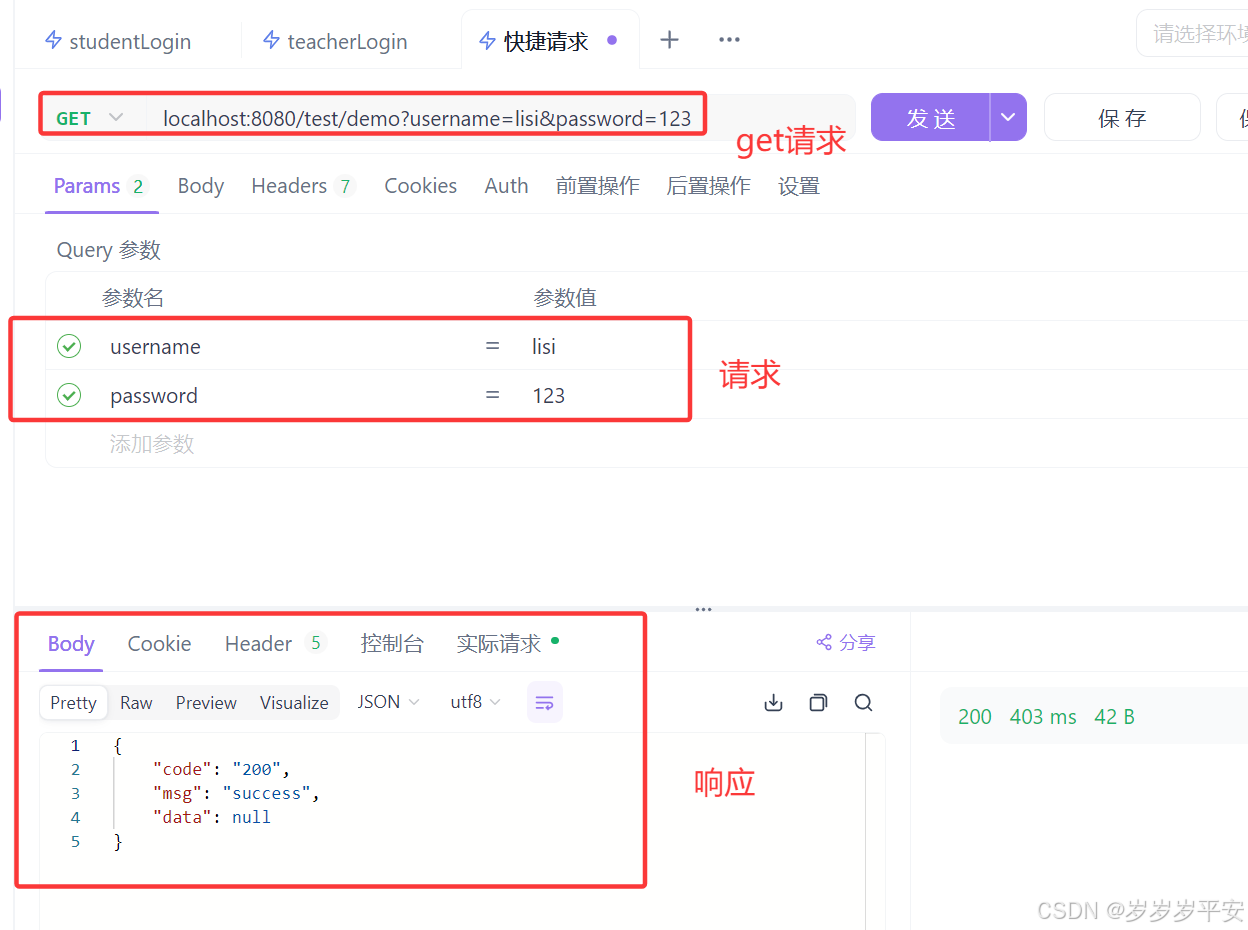
Task: Switch to the request Body tab
Action: 201,186
